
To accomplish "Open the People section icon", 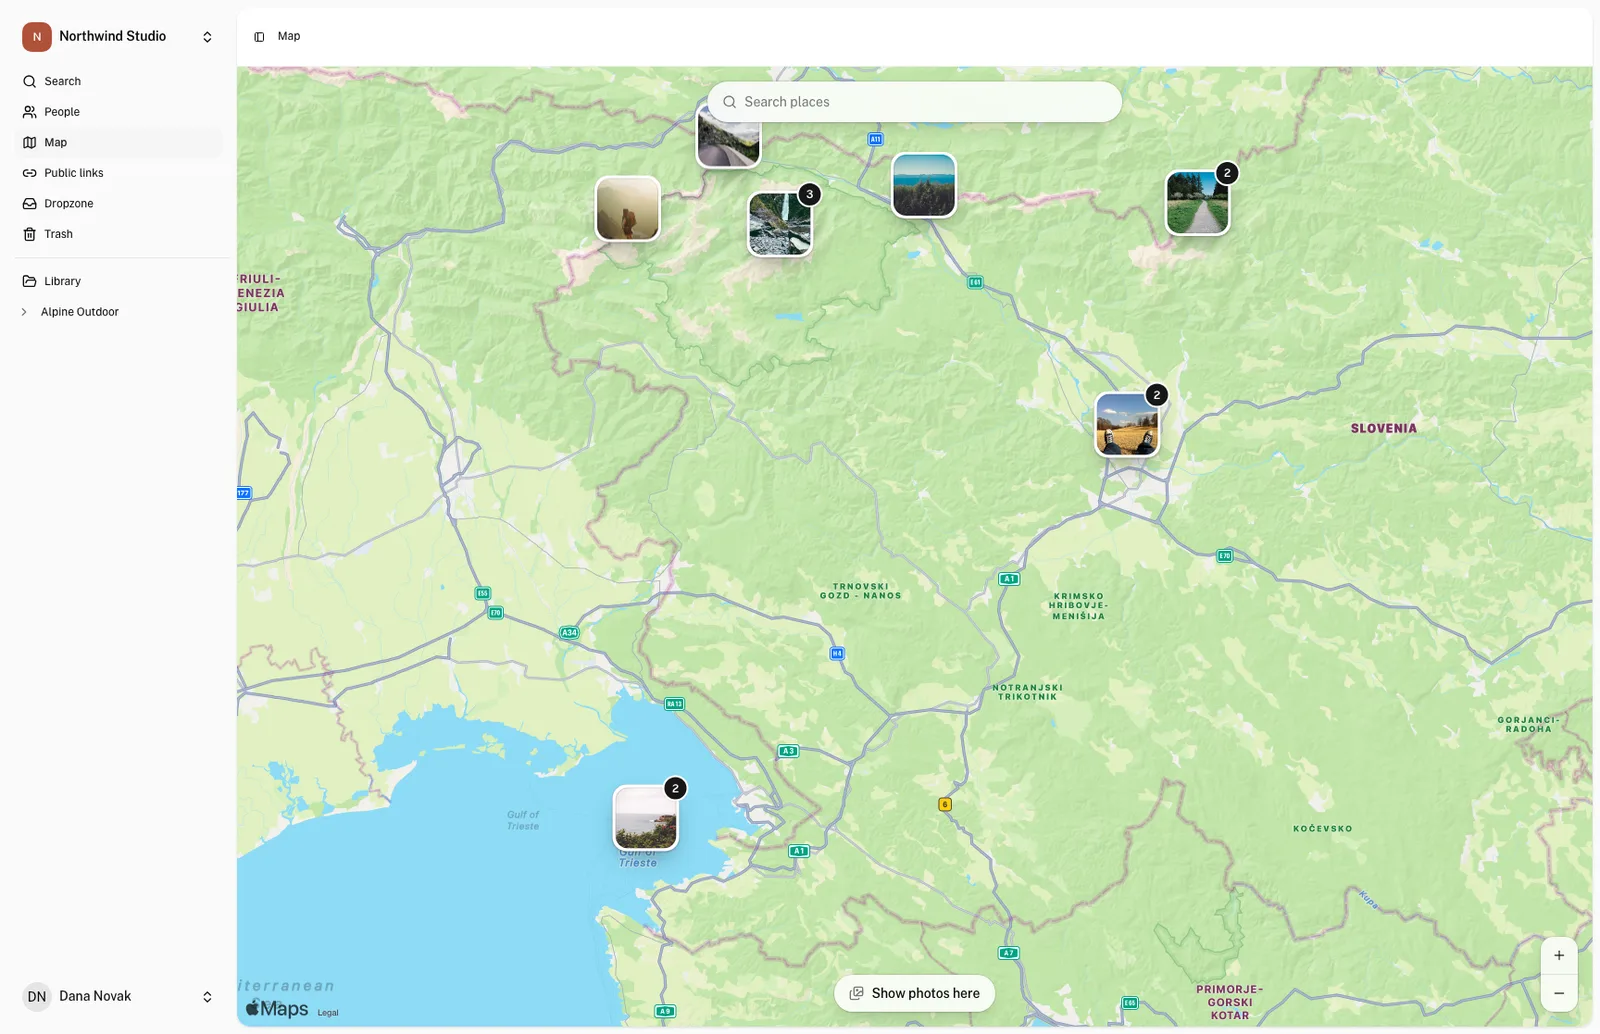I will click(x=30, y=112).
